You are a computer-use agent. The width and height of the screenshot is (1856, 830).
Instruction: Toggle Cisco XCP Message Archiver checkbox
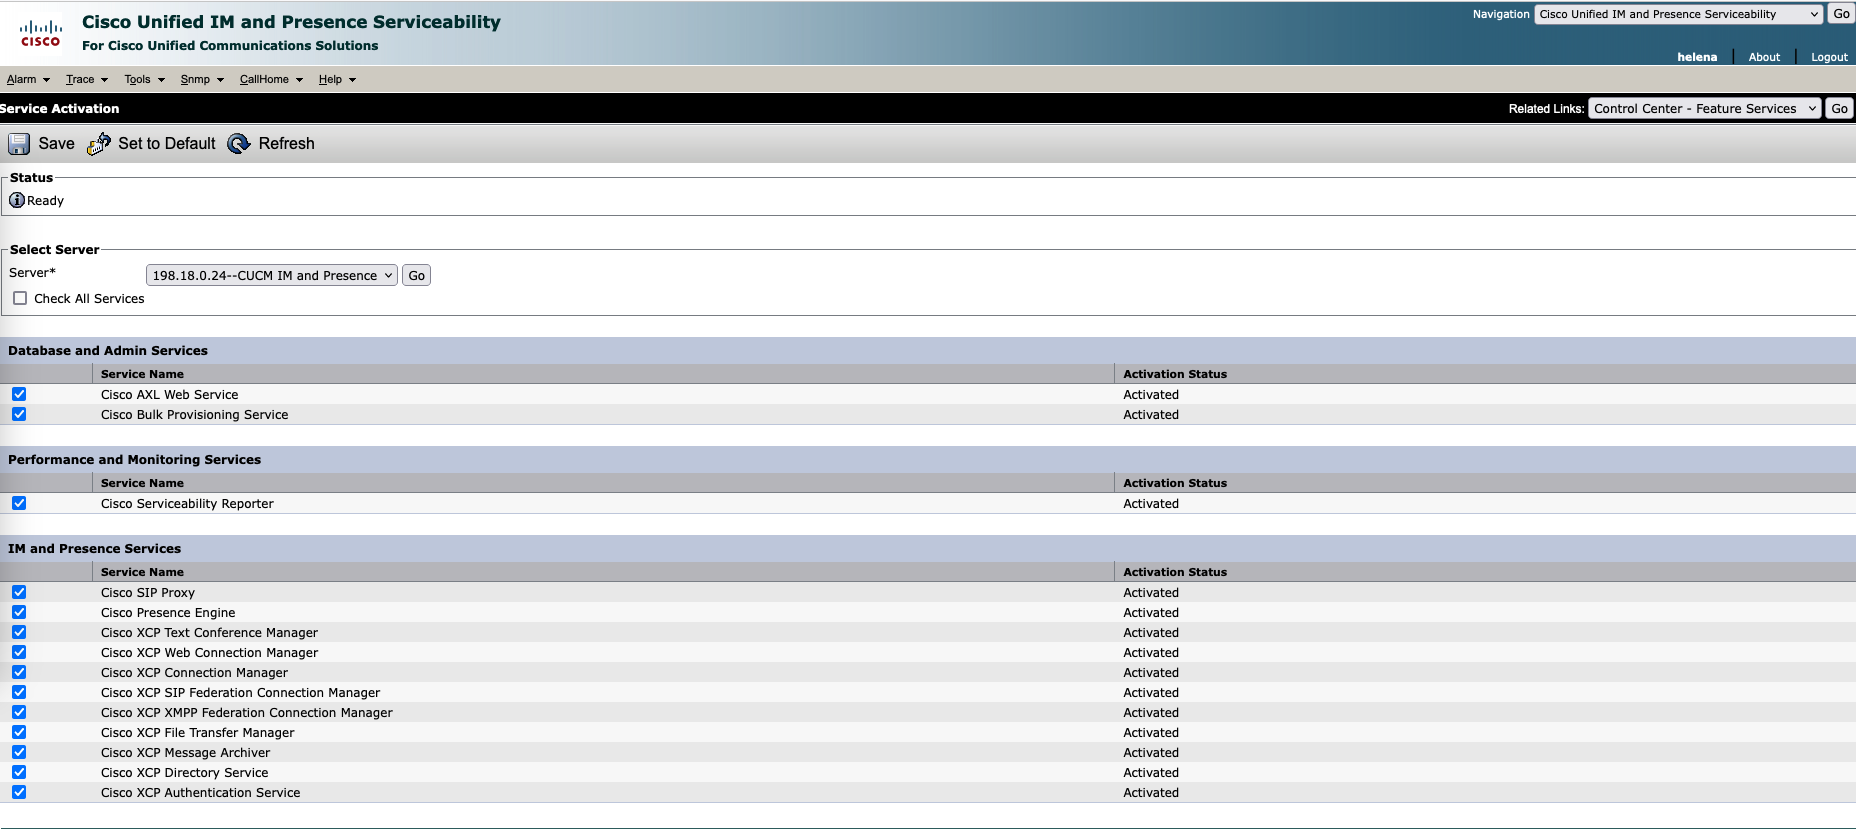19,752
